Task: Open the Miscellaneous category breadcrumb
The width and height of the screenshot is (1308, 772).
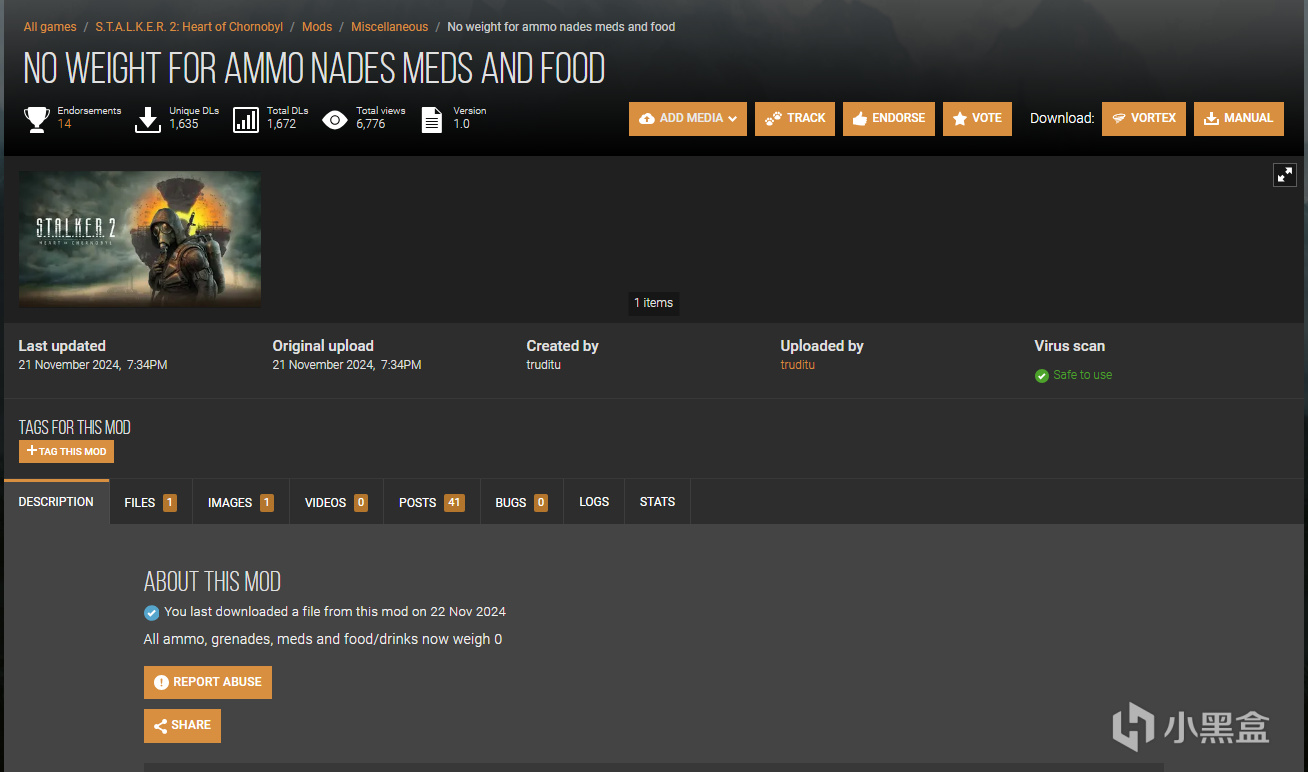Action: coord(389,27)
